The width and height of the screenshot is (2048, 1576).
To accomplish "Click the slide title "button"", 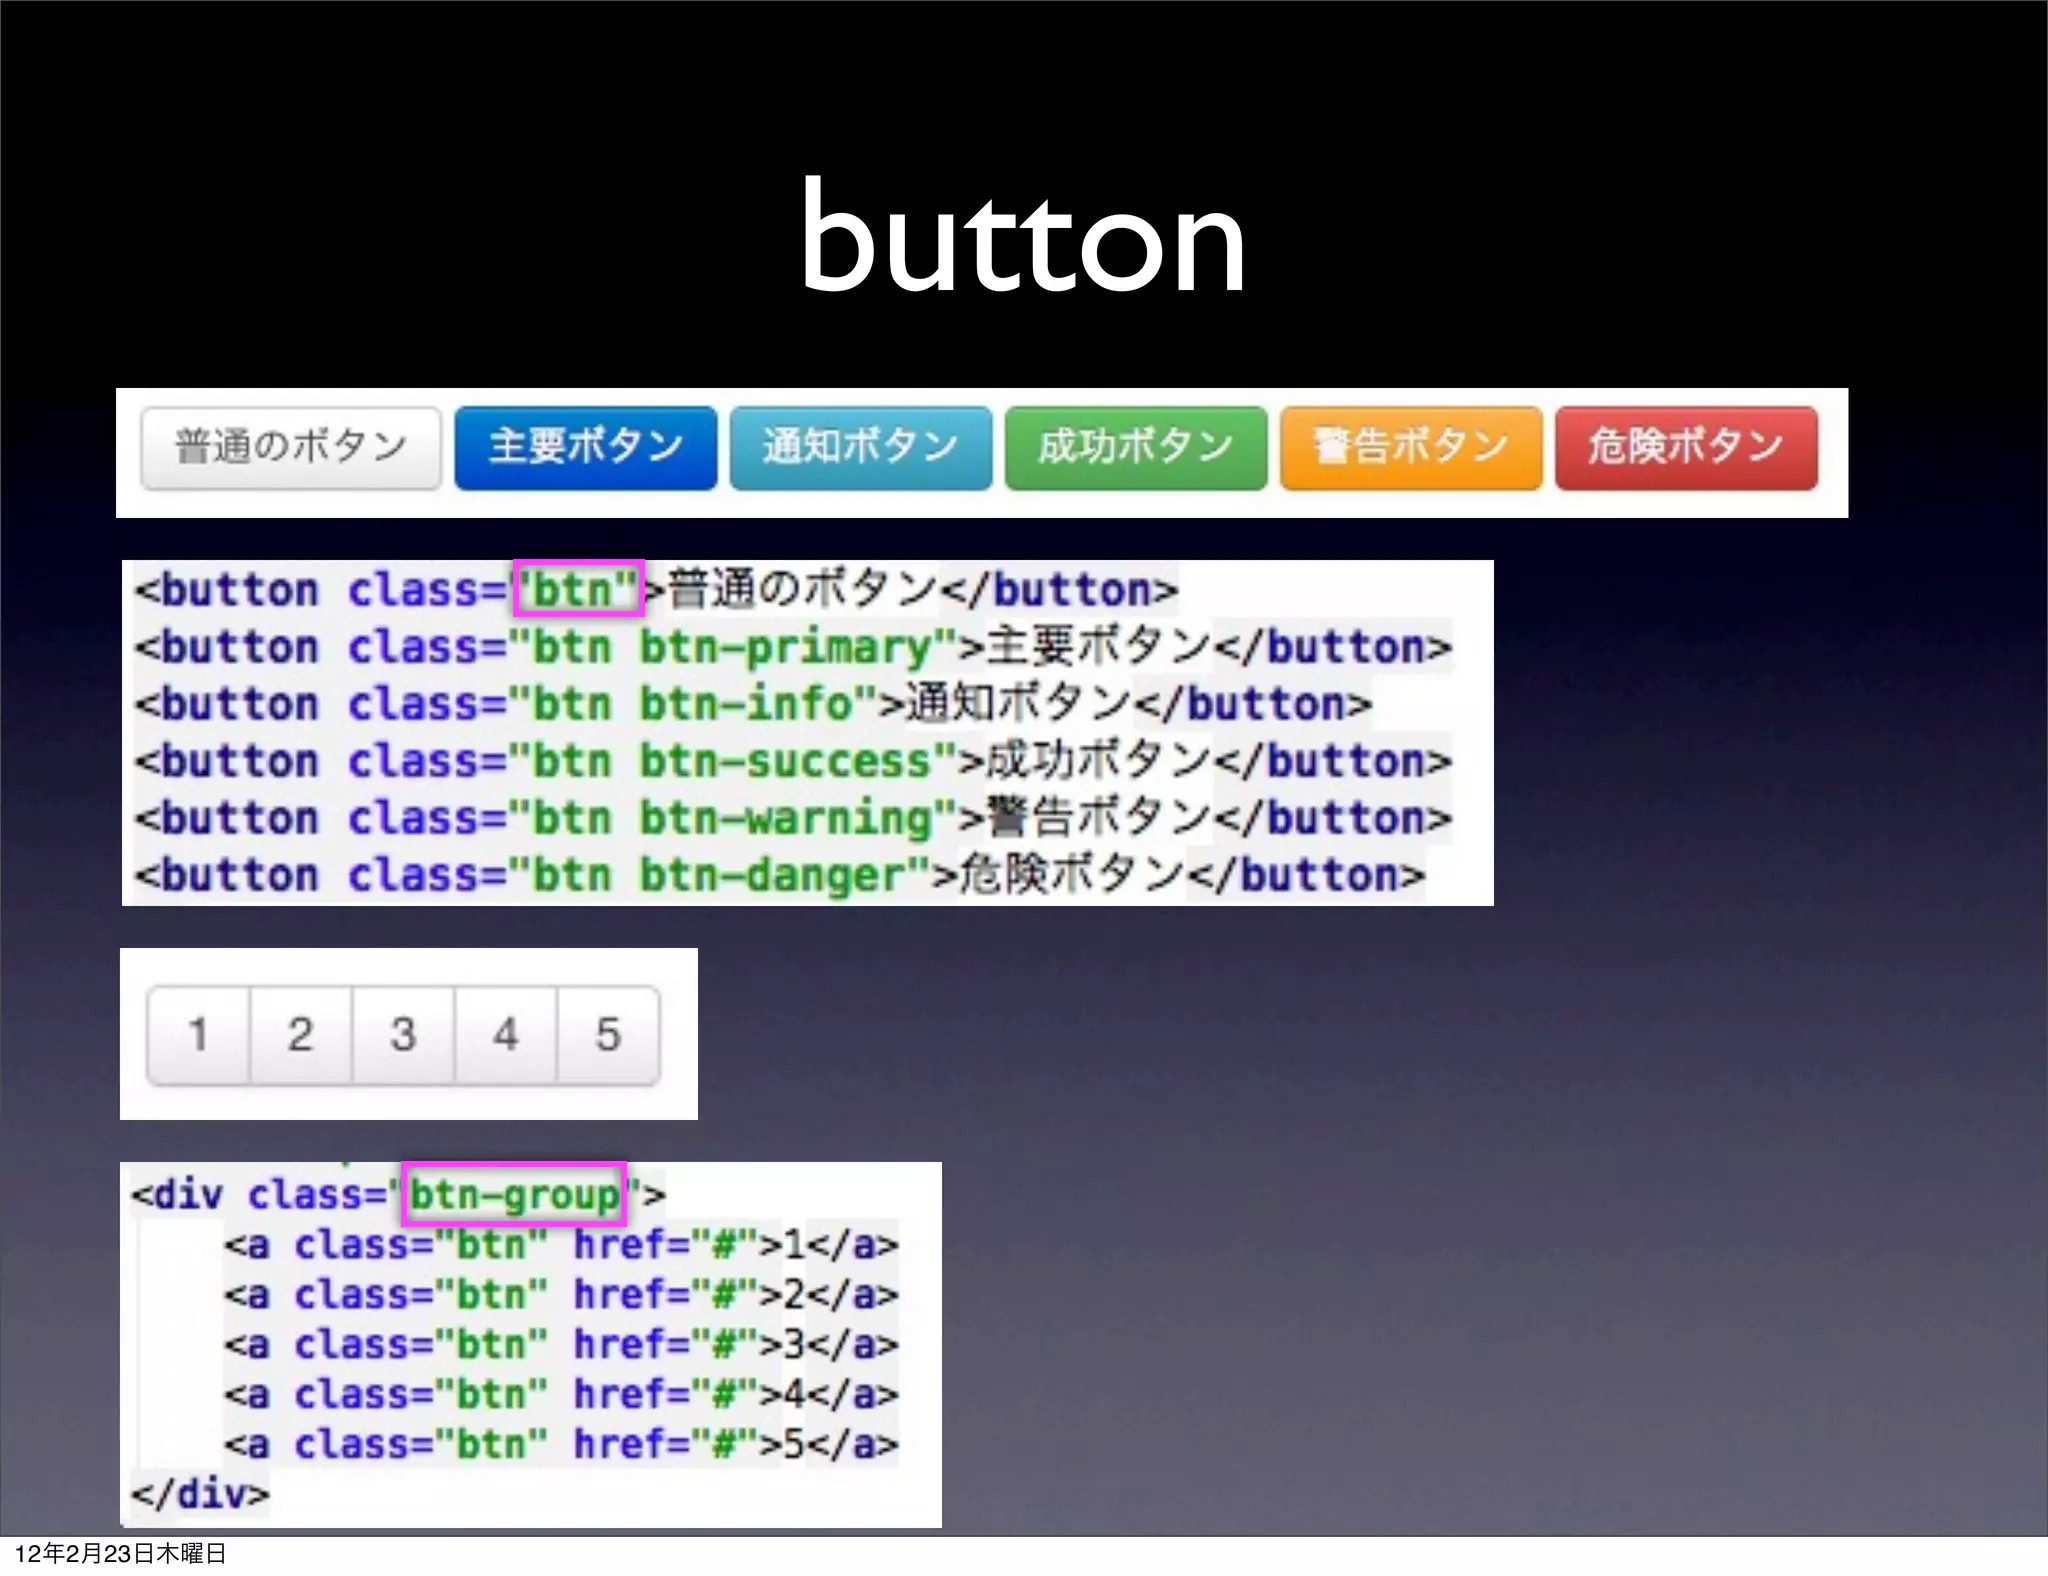I will (1022, 237).
